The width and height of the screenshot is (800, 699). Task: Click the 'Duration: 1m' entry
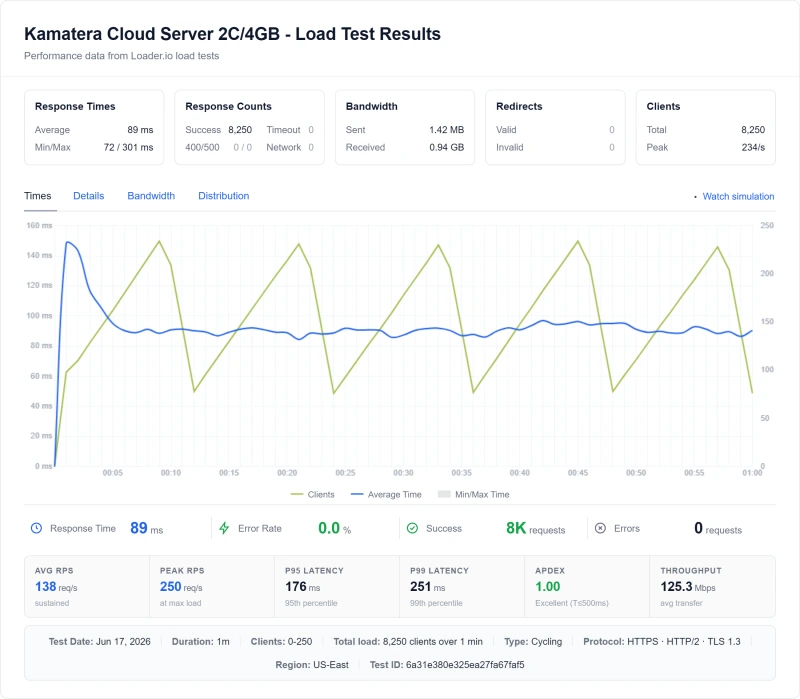[201, 641]
